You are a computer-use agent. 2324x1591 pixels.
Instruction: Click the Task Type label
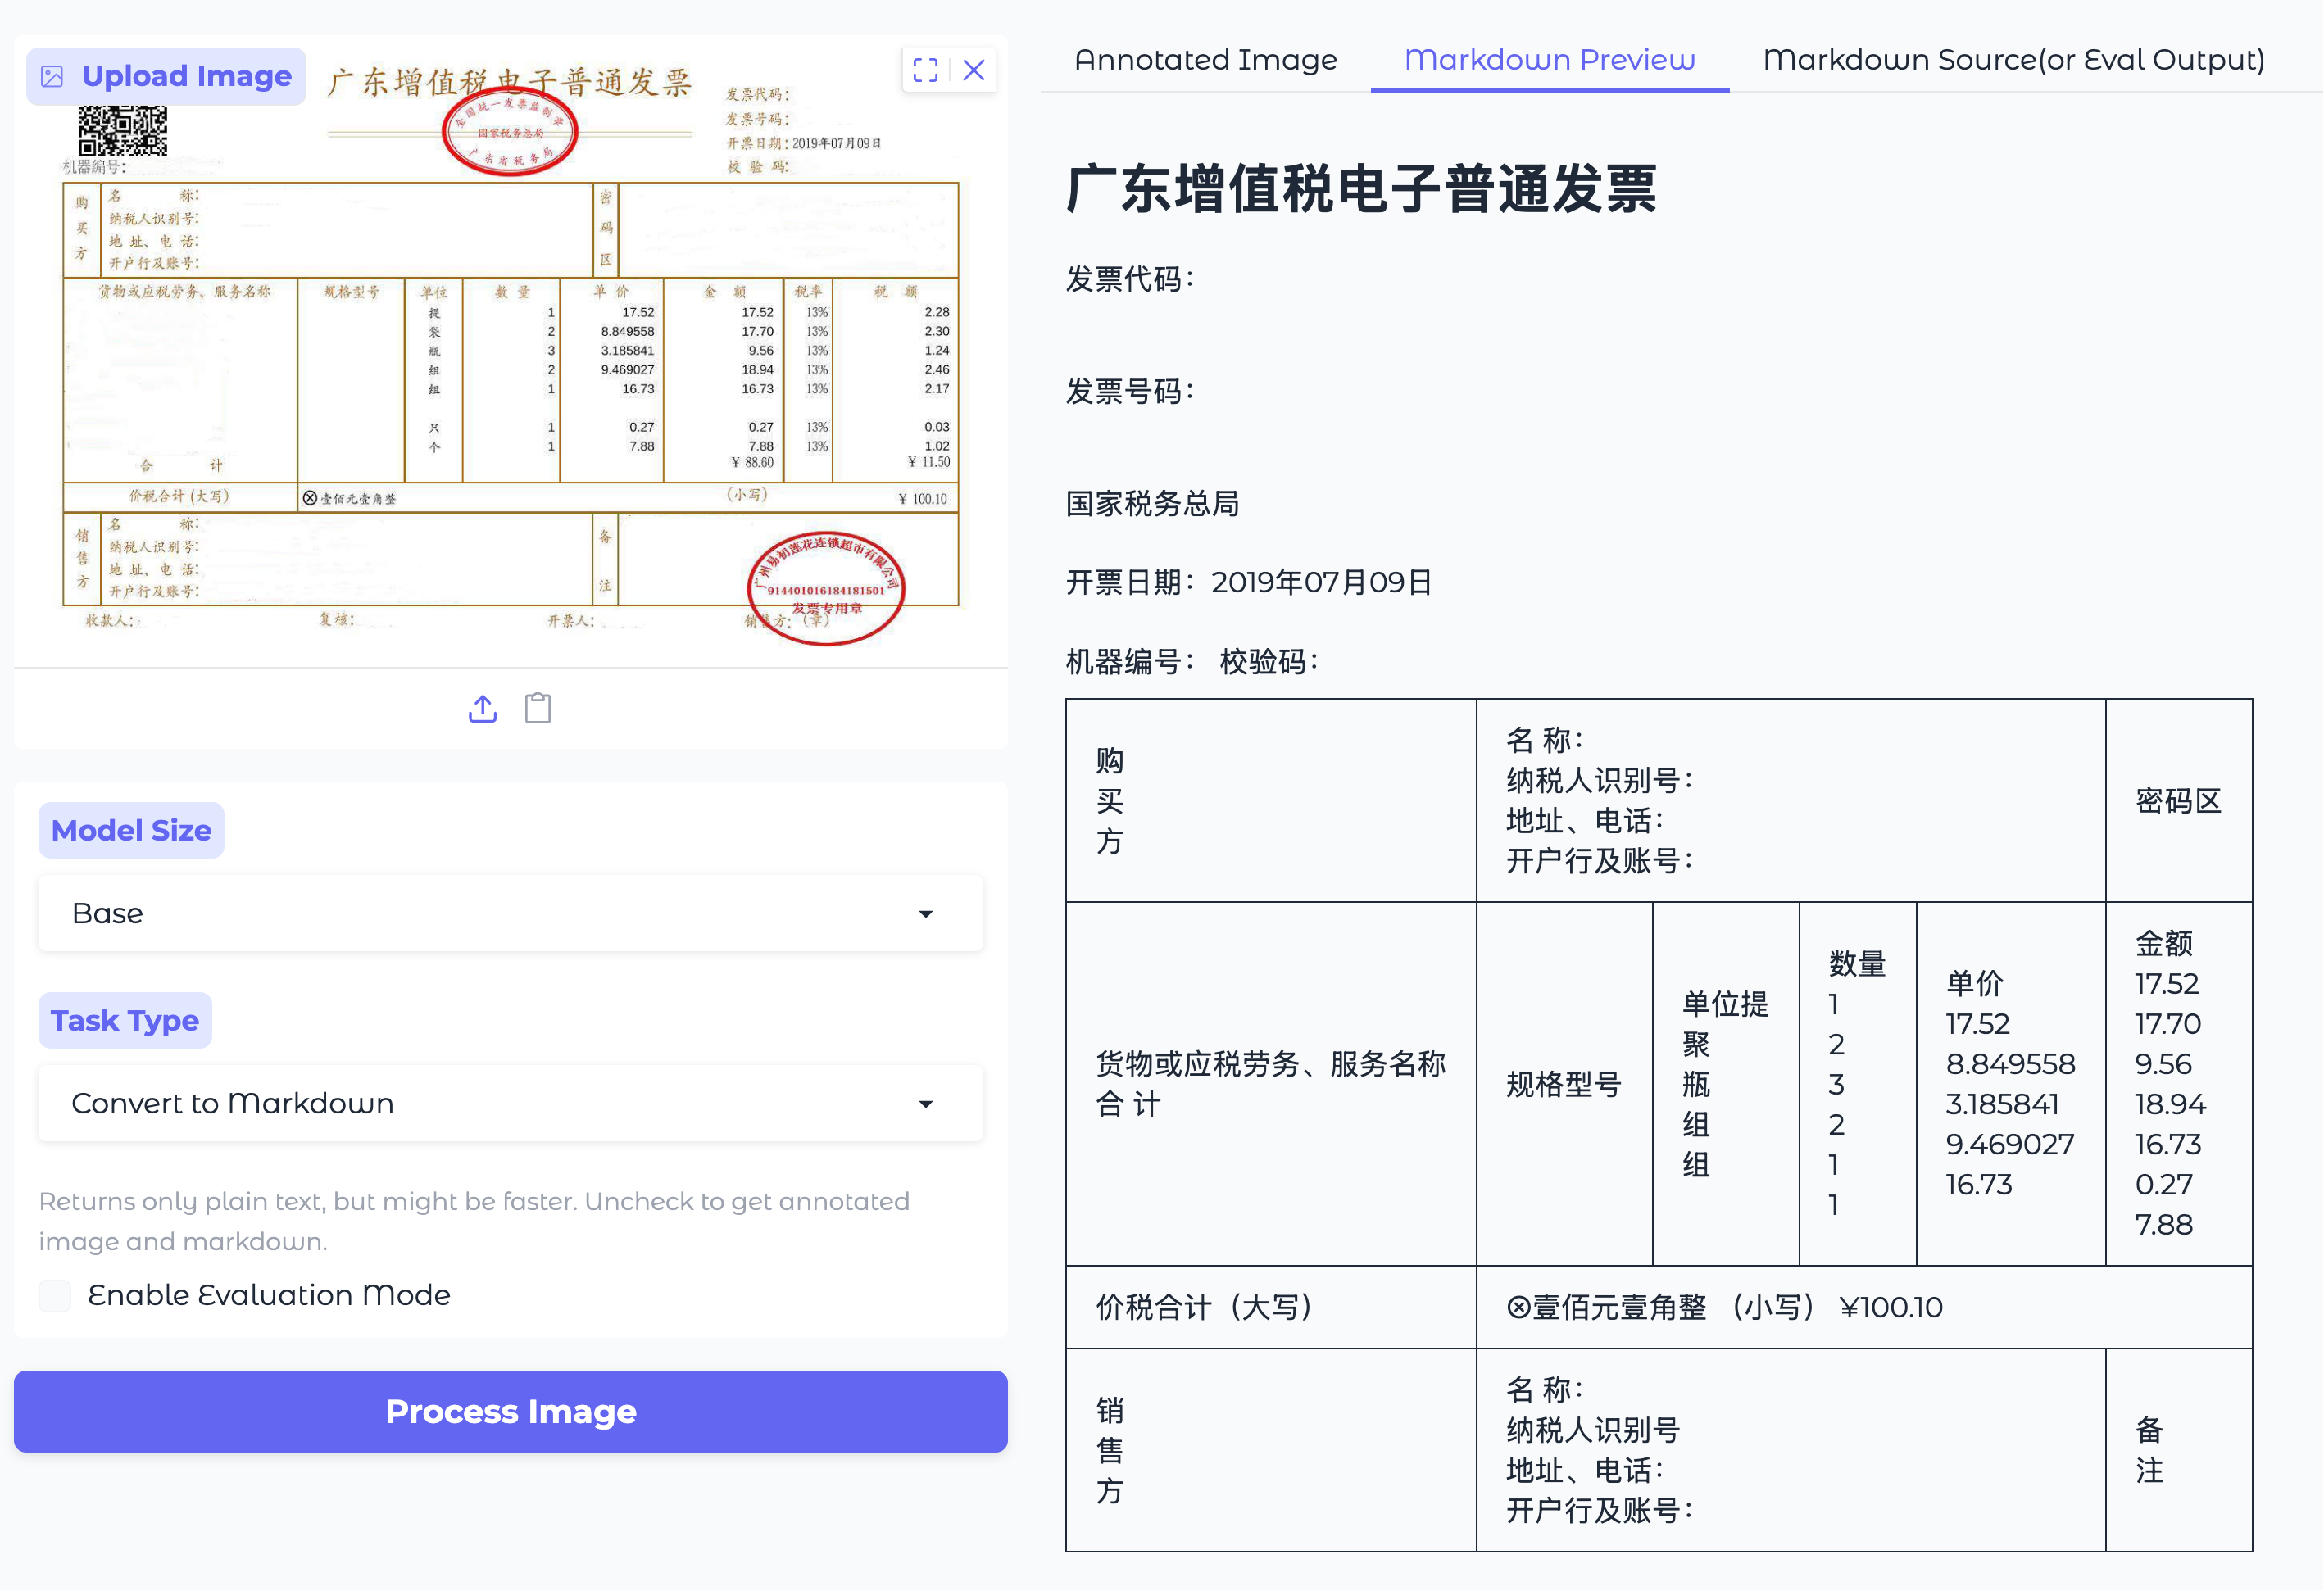(x=125, y=1021)
